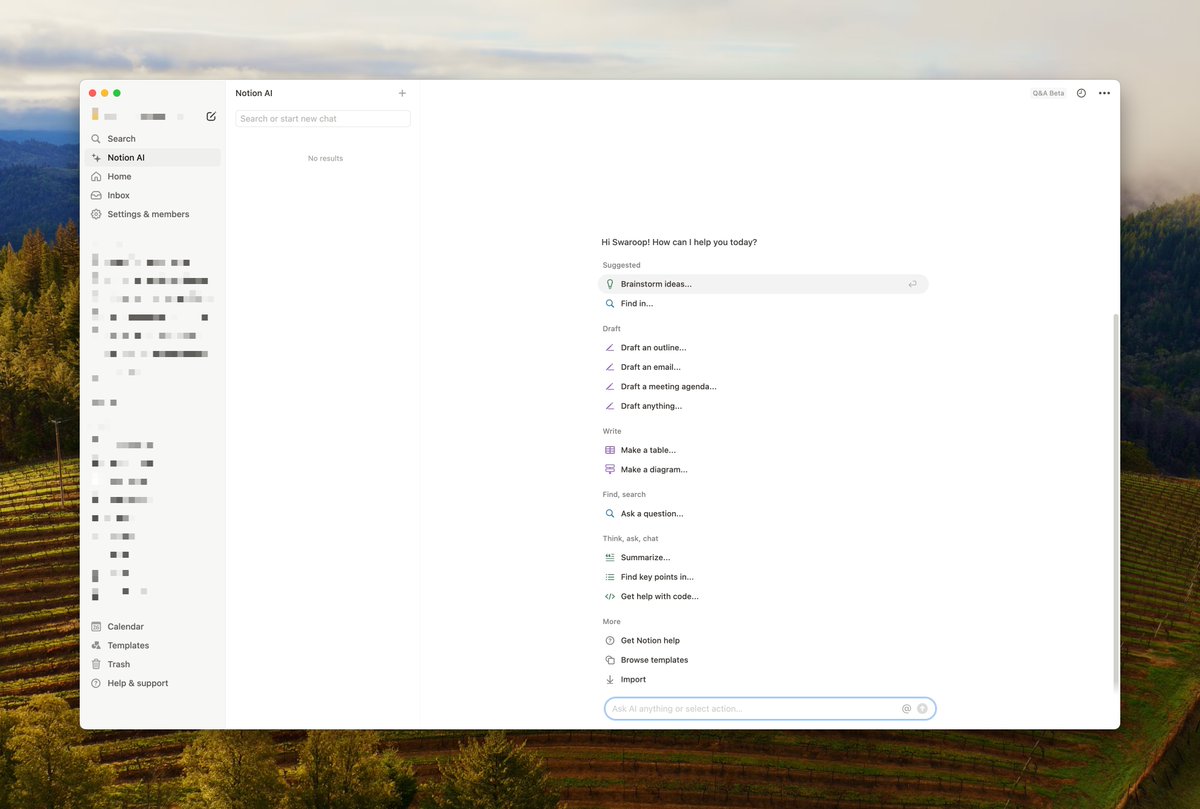
Task: Click the pencil icon beside Draft an email
Action: pyautogui.click(x=610, y=367)
